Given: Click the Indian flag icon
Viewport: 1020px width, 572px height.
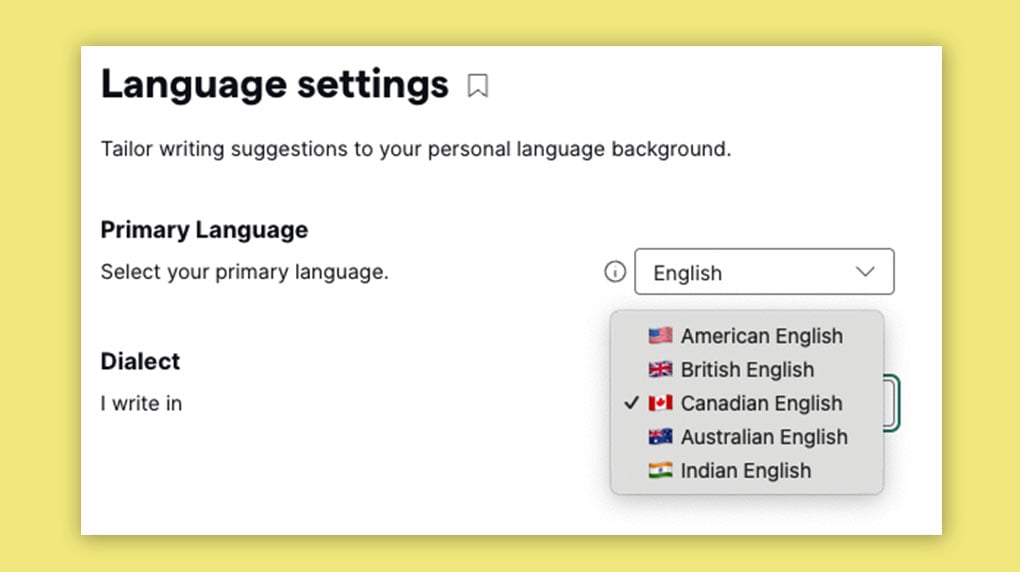Looking at the screenshot, I should click(660, 471).
